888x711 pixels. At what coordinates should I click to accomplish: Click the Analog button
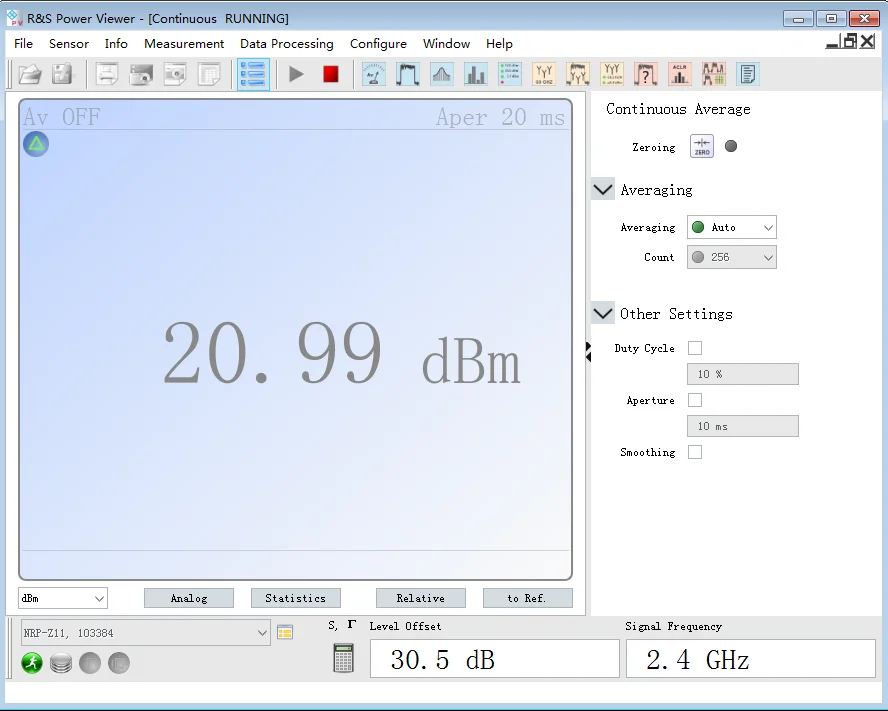click(x=189, y=598)
